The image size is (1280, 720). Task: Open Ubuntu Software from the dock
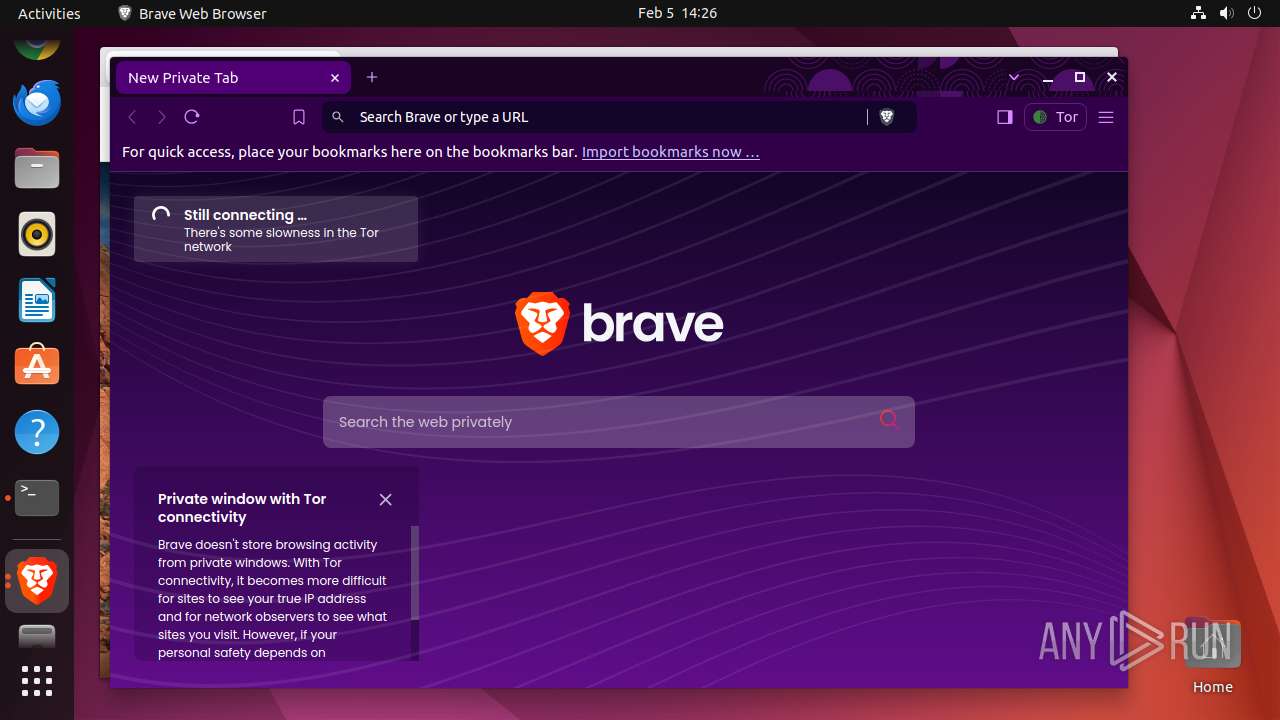37,366
